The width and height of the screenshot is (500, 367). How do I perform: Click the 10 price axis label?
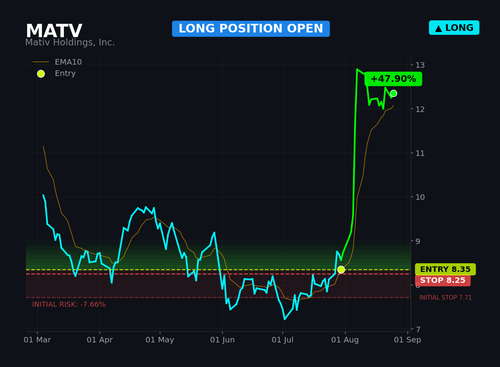tap(420, 197)
